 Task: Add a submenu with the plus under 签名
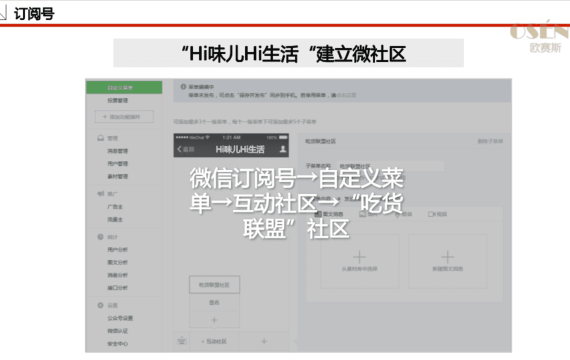[x=214, y=320]
